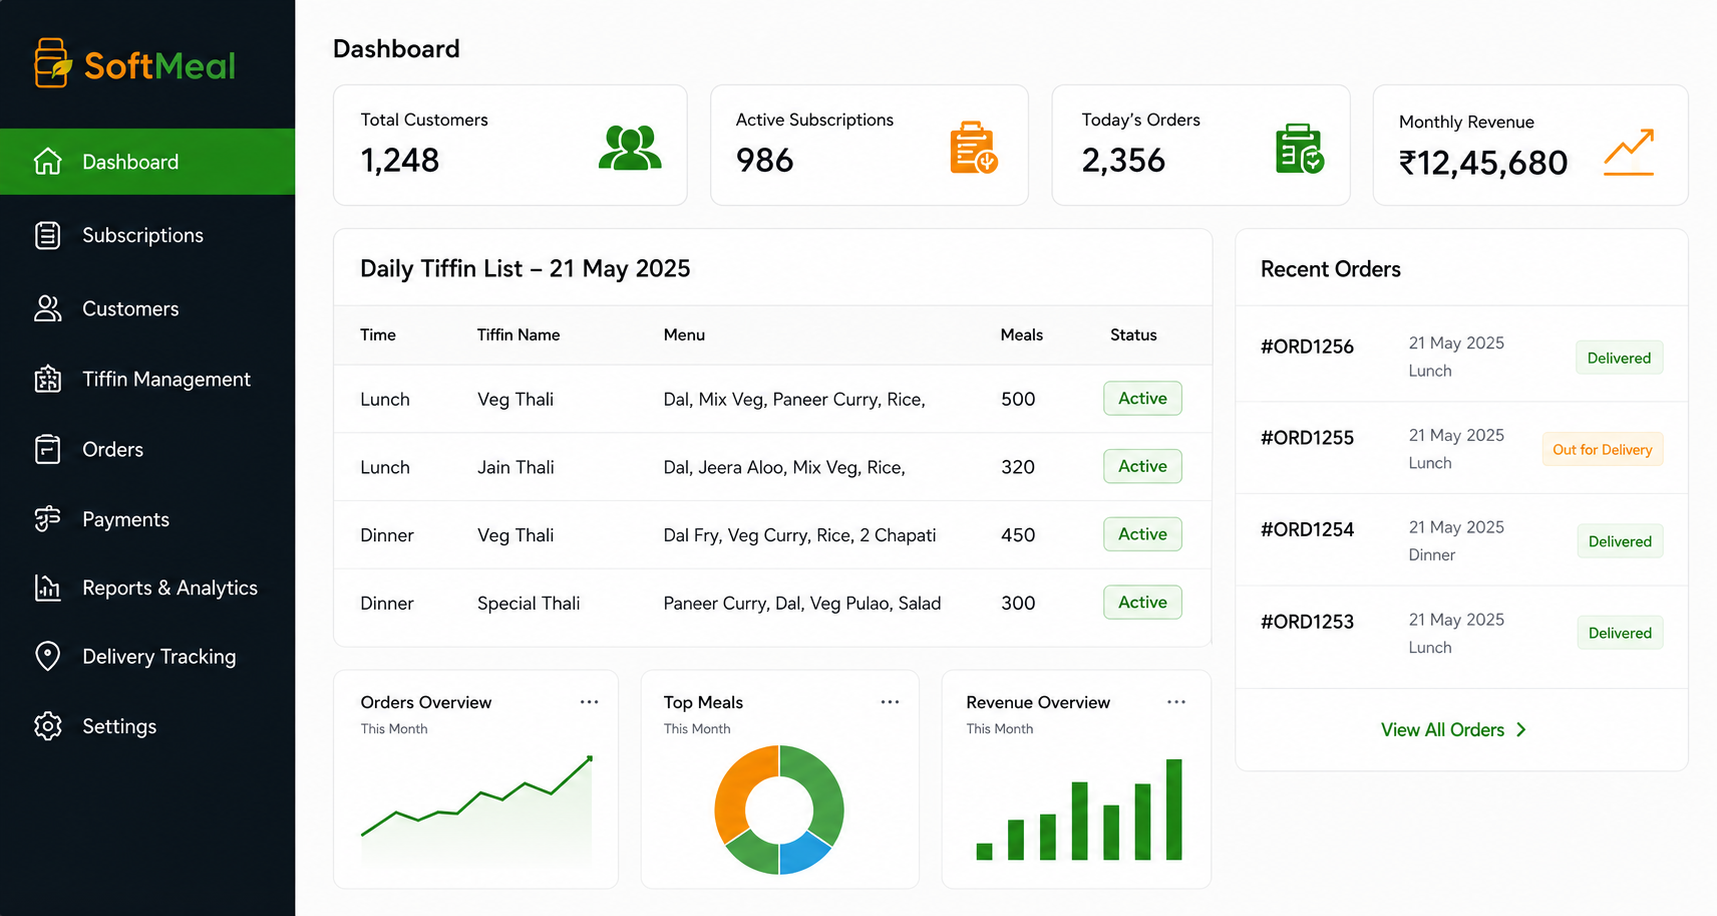The image size is (1717, 916).
Task: Click the Out for Delivery badge
Action: (x=1602, y=450)
